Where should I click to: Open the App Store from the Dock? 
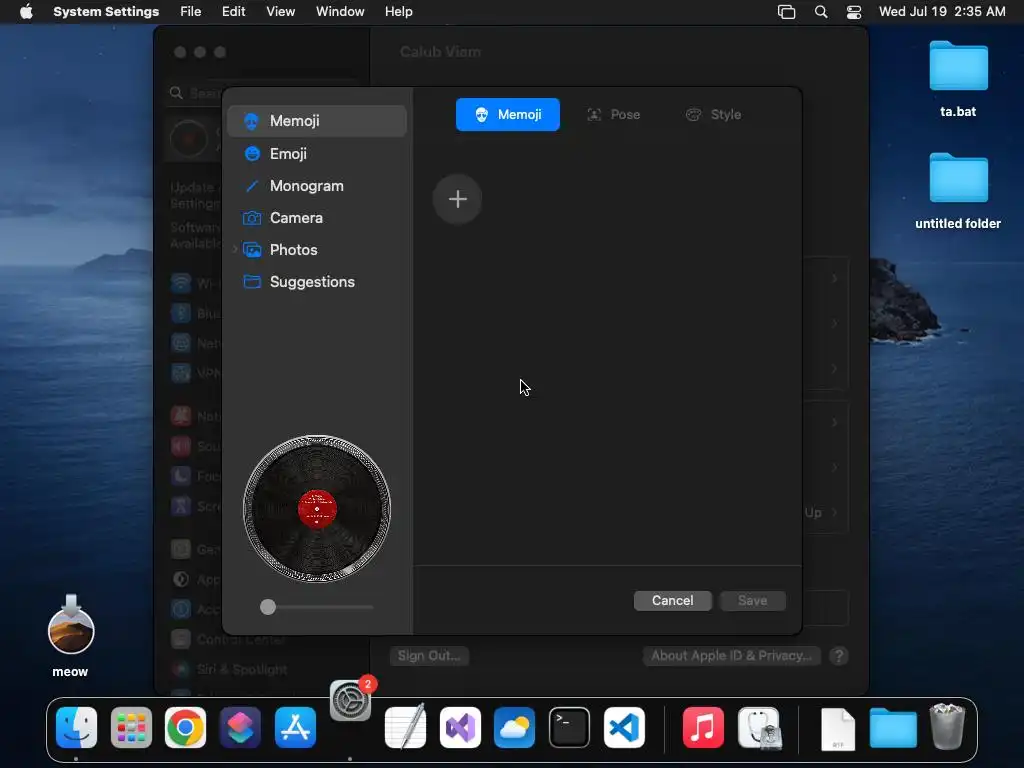click(295, 728)
